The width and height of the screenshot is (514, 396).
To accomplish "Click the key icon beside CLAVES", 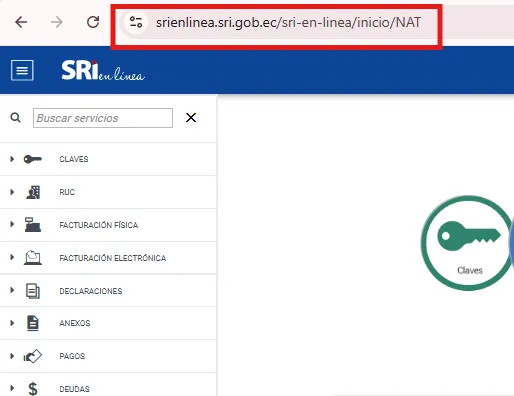I will point(33,159).
